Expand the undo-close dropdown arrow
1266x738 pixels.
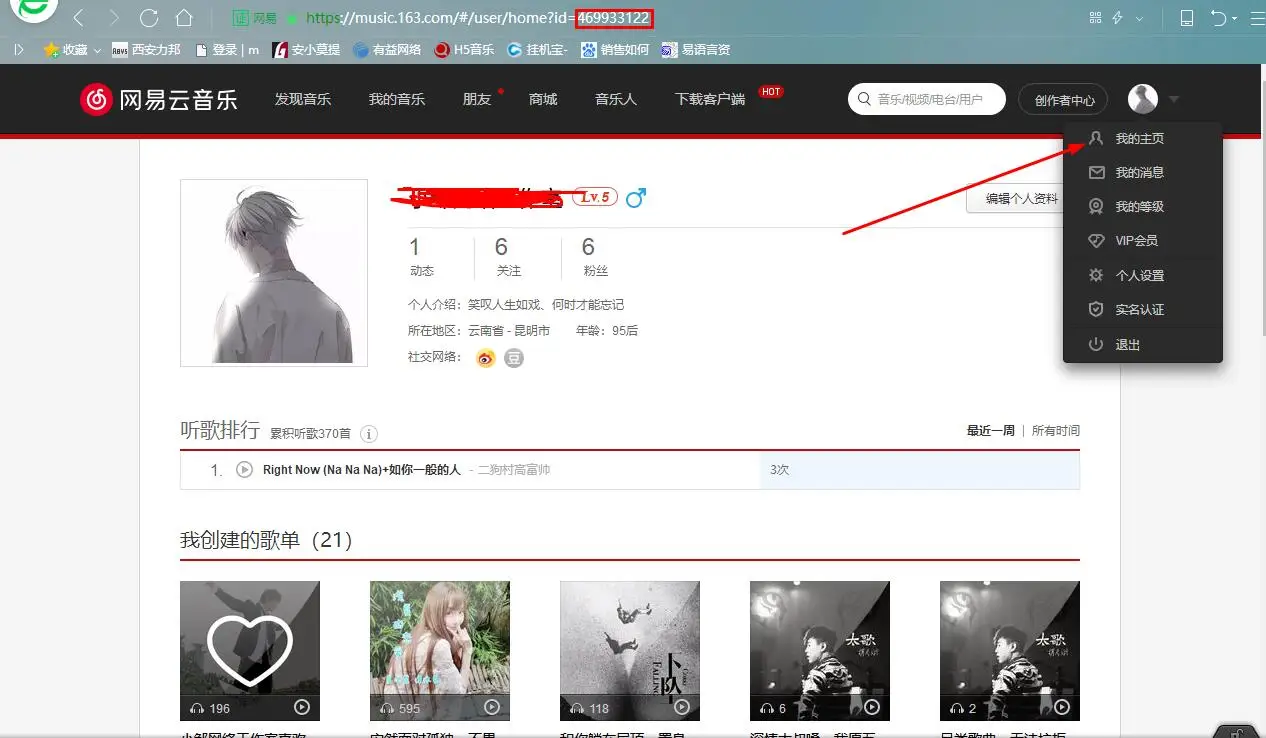click(1234, 19)
